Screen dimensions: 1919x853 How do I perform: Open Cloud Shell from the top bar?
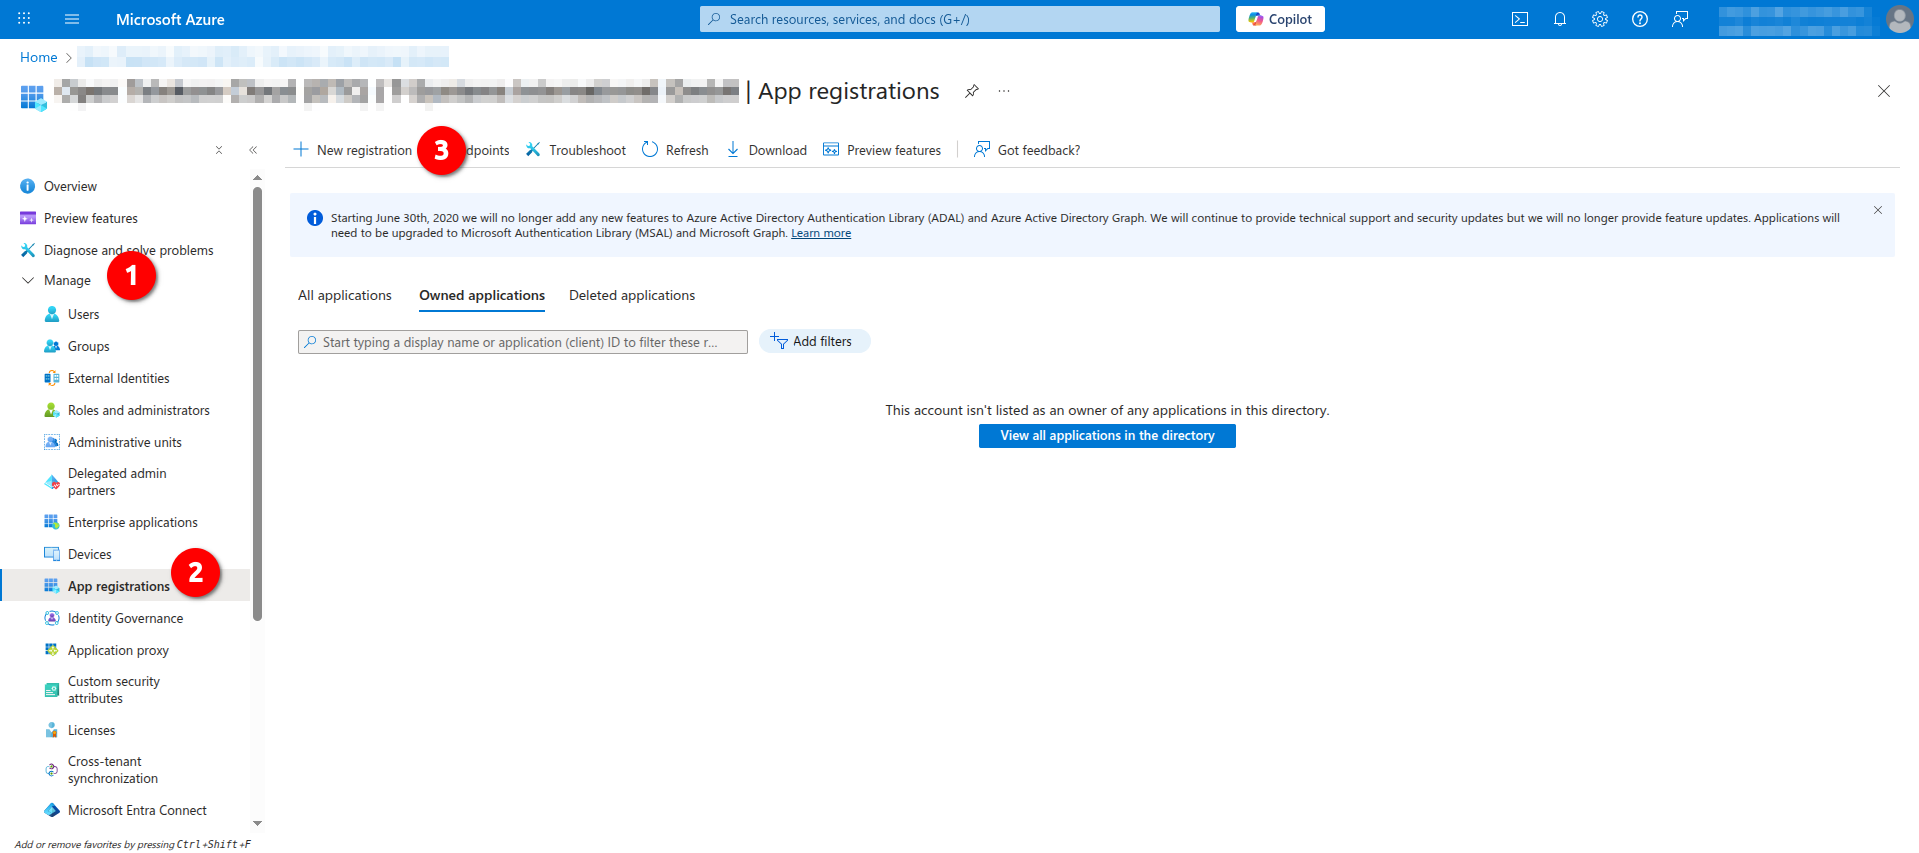1519,19
